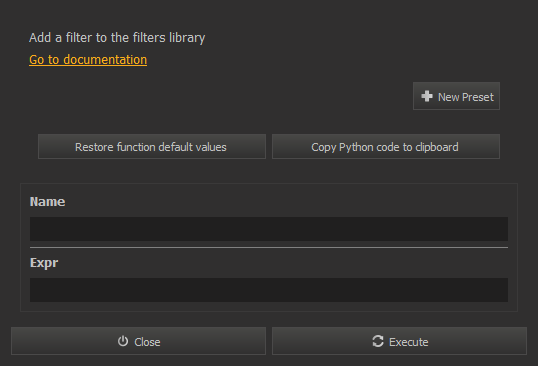Click the power icon beside Close
The height and width of the screenshot is (366, 538).
pyautogui.click(x=123, y=341)
